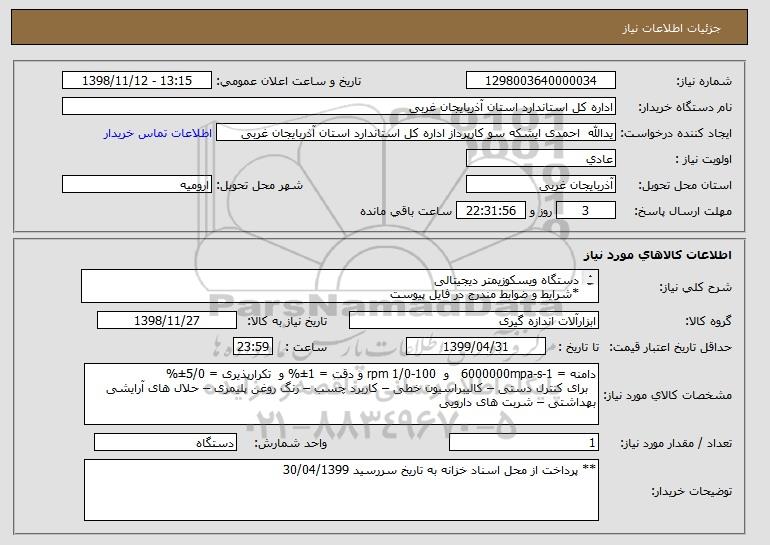This screenshot has height=545, width=770.
Task: Click the delivery province field آذربایجان غربی
Action: point(541,185)
